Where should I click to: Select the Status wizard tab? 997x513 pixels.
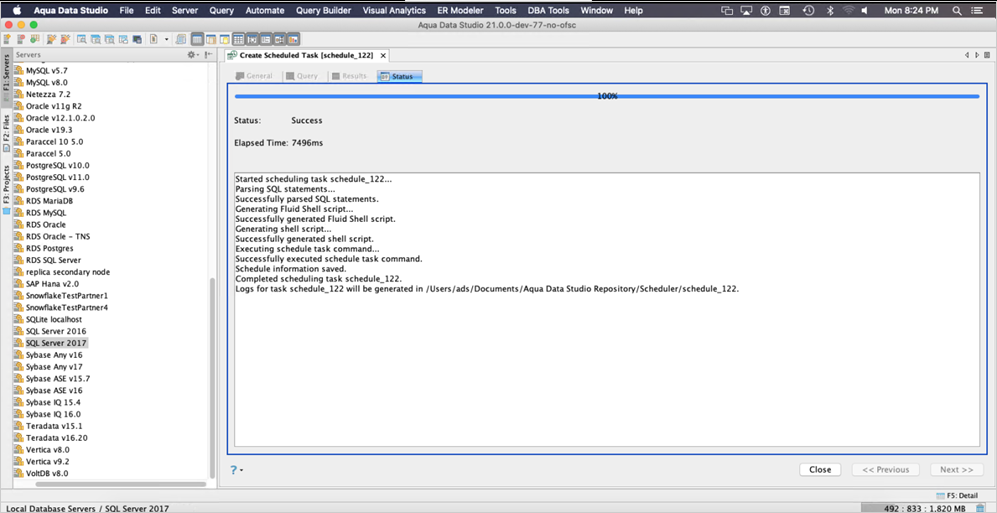pos(400,76)
